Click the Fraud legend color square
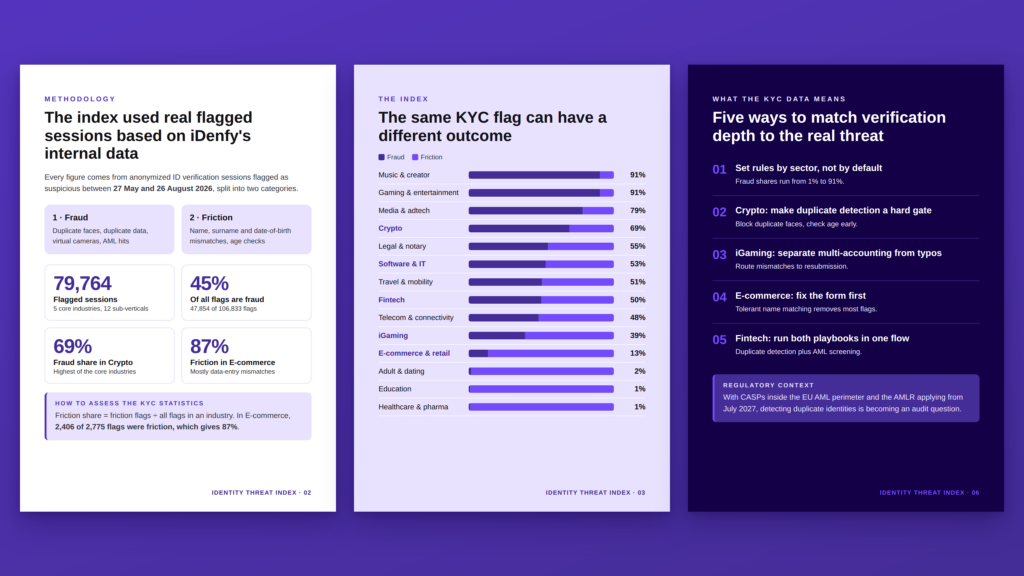The height and width of the screenshot is (576, 1024). click(x=381, y=157)
